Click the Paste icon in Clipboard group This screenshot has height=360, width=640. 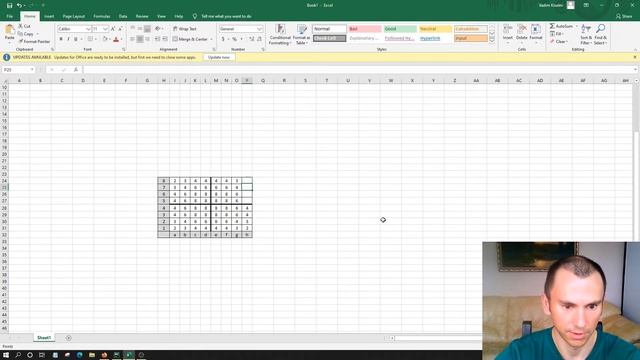(x=9, y=29)
